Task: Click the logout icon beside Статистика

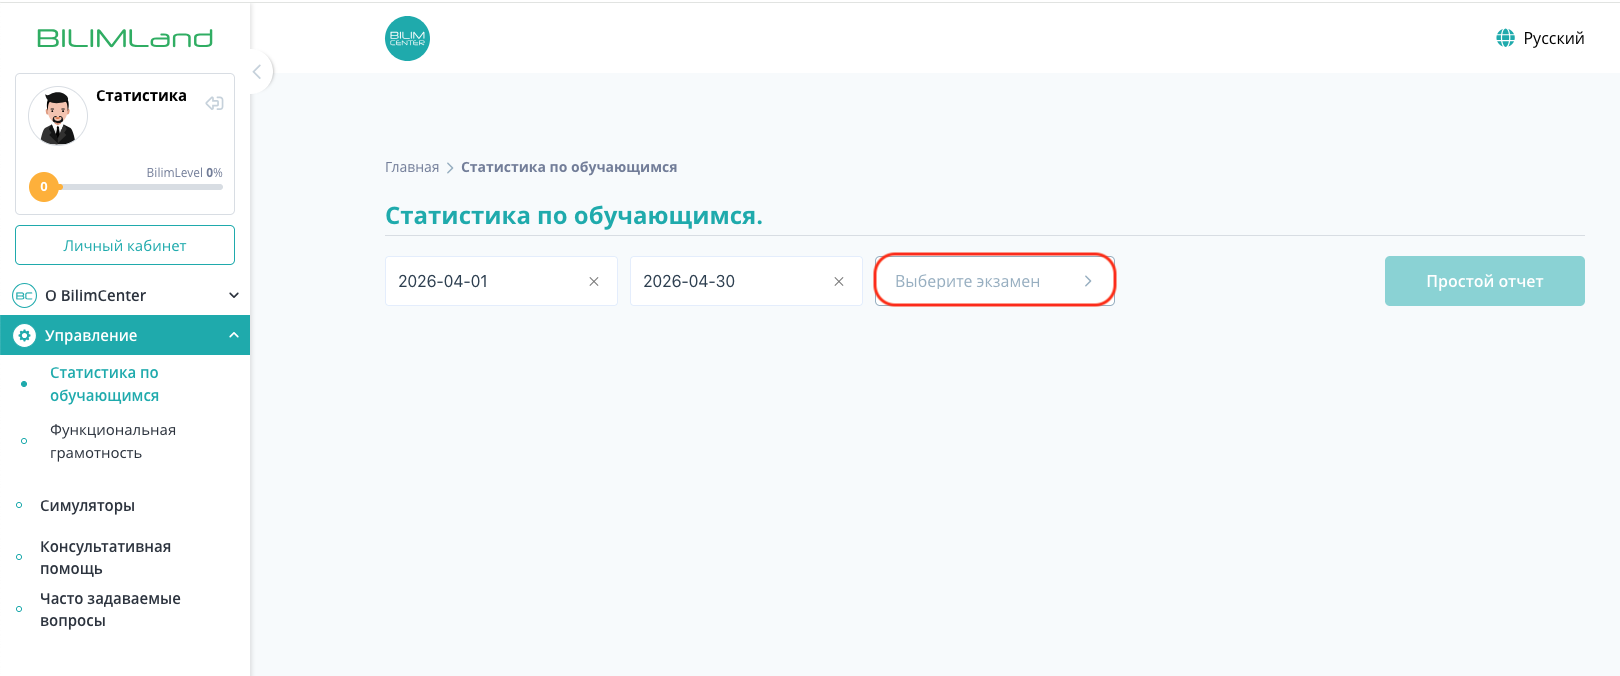Action: coord(214,103)
